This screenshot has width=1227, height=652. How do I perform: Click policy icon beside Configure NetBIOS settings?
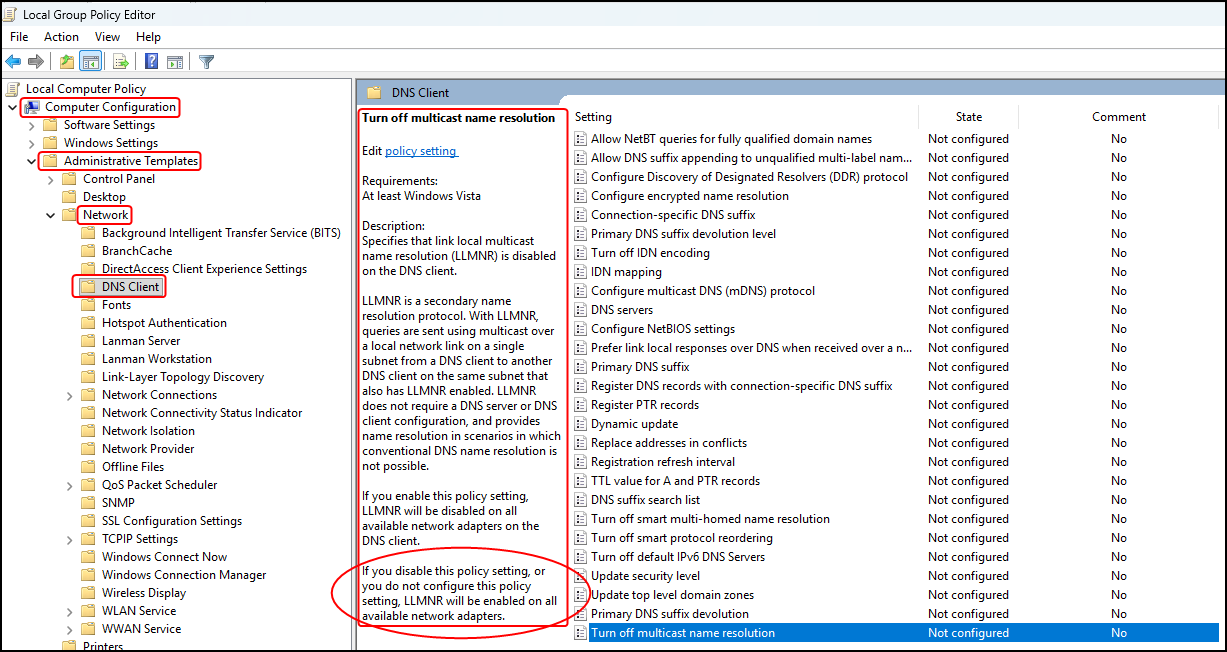[x=580, y=329]
